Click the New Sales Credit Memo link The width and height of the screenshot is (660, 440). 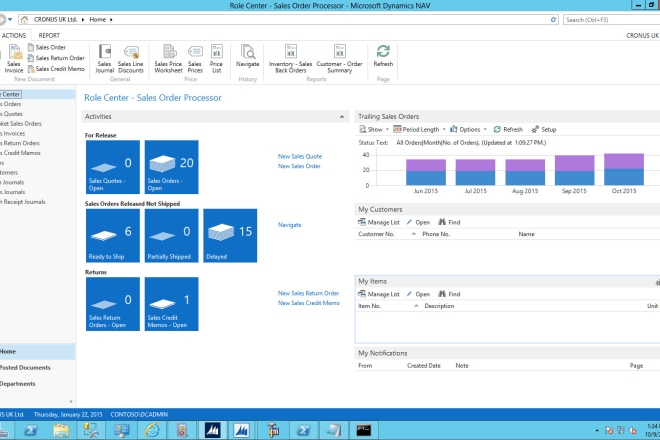309,303
